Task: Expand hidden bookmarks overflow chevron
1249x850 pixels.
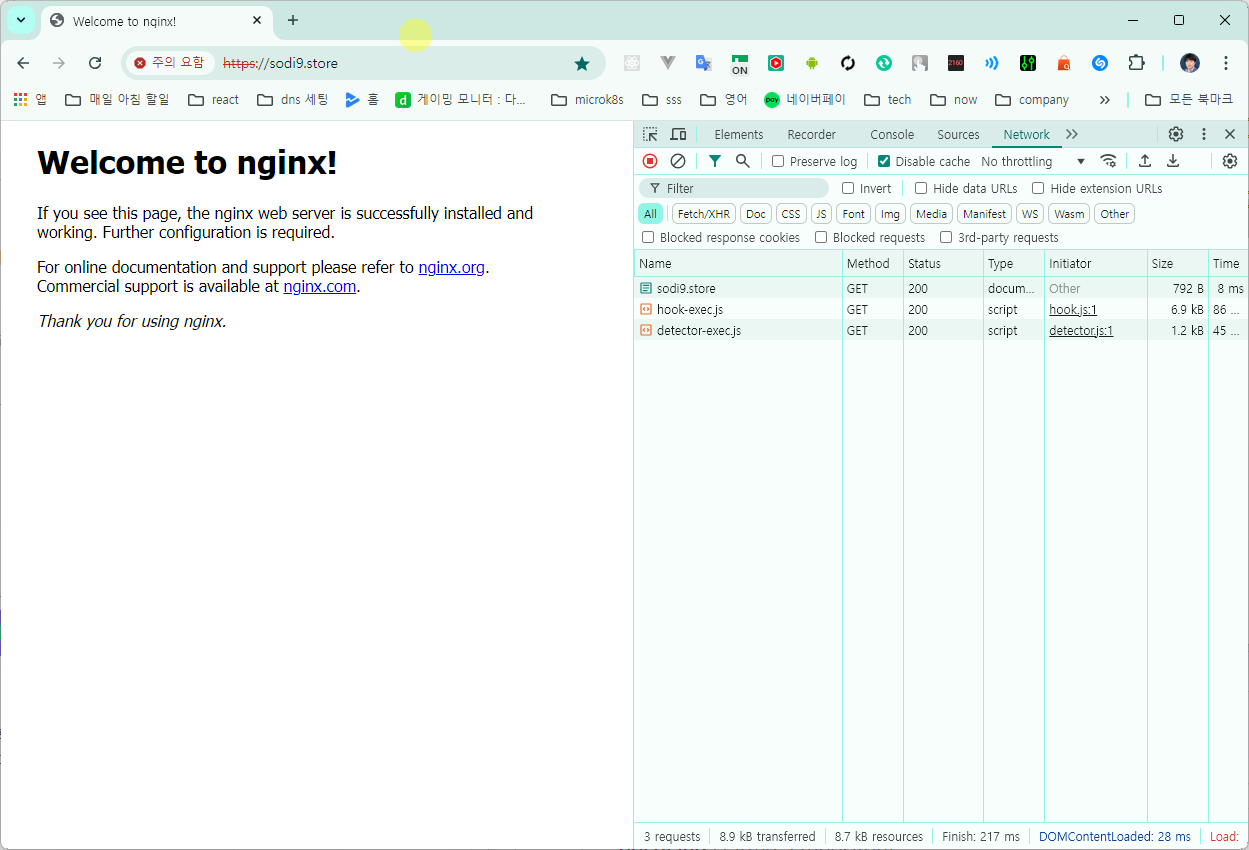Action: 1105,100
